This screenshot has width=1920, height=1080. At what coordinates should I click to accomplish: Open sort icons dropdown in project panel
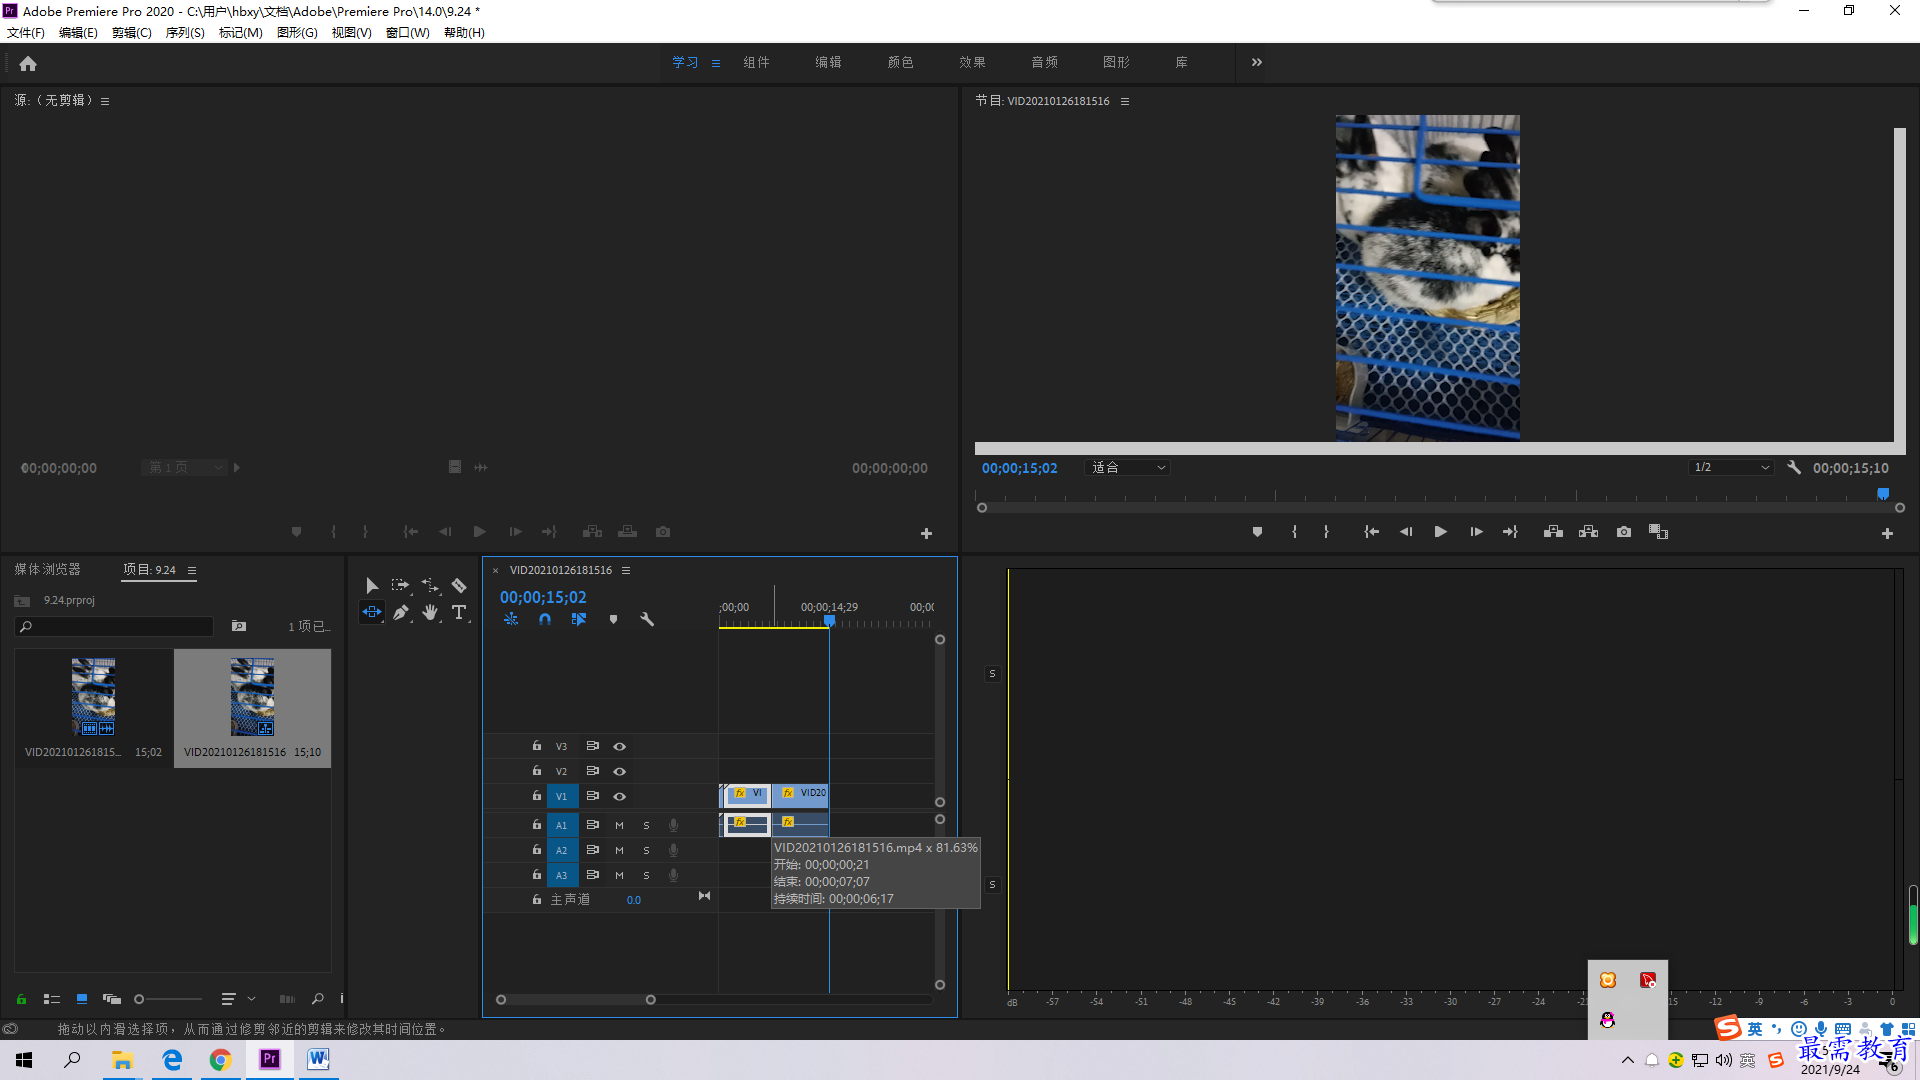pos(237,999)
